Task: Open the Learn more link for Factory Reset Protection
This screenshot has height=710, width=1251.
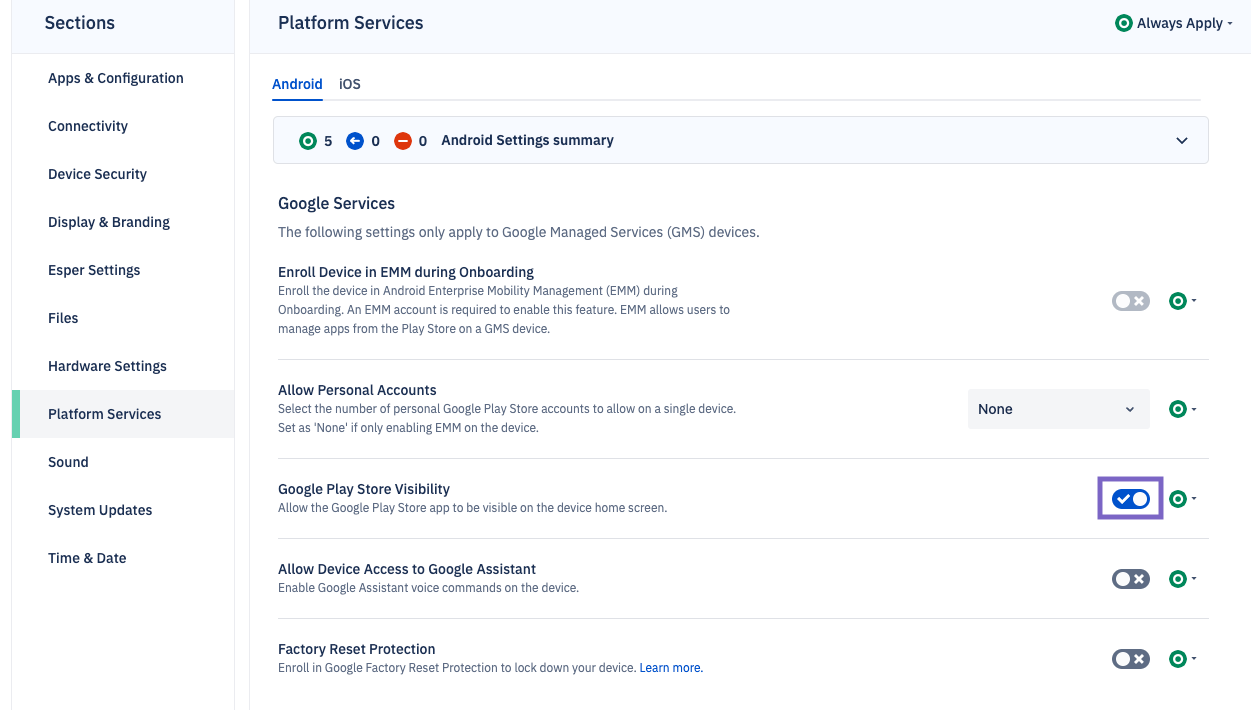Action: tap(669, 667)
